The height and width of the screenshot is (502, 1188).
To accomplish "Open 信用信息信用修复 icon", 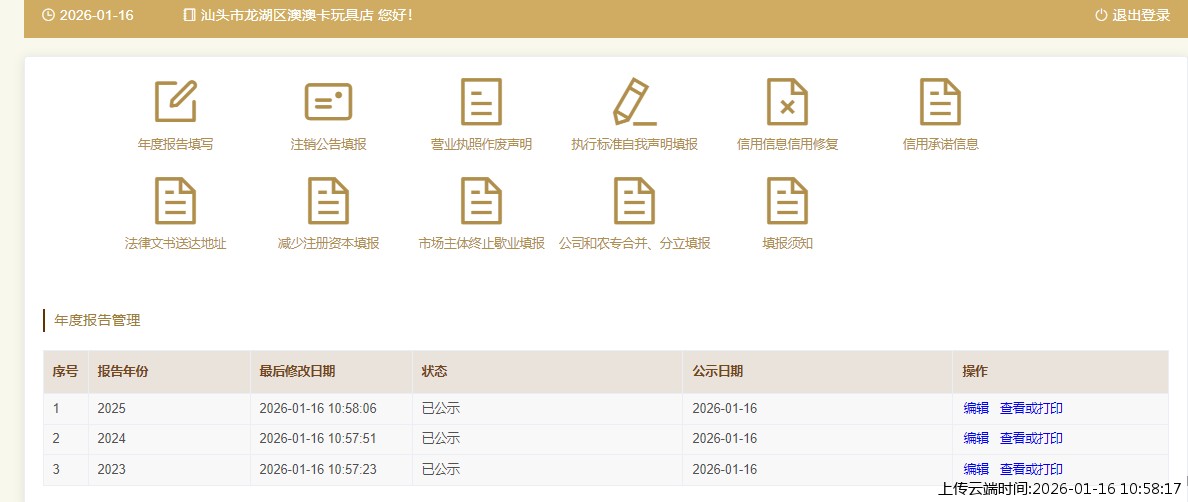I will click(787, 102).
